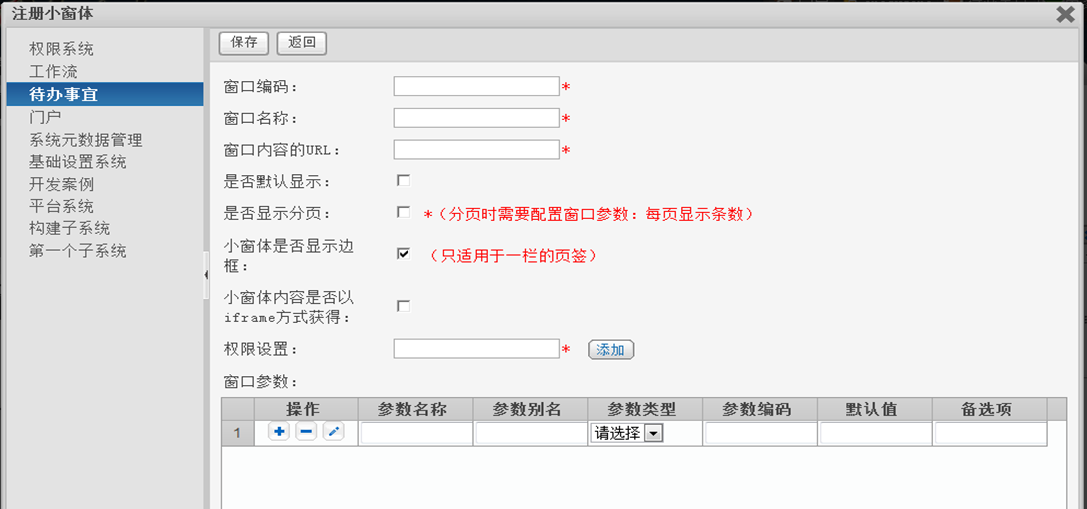Click the 默认值 cell in row 1
Image resolution: width=1087 pixels, height=509 pixels.
coord(875,433)
